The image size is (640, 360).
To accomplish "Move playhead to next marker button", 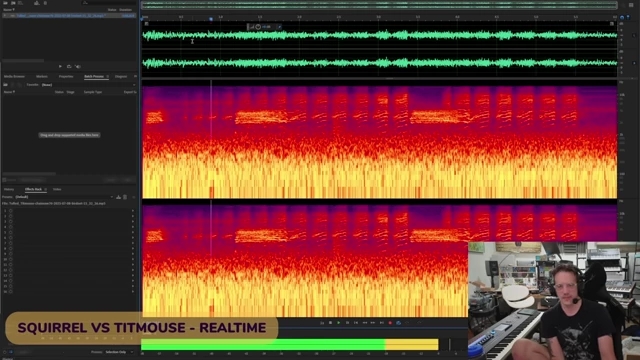I will pyautogui.click(x=382, y=323).
